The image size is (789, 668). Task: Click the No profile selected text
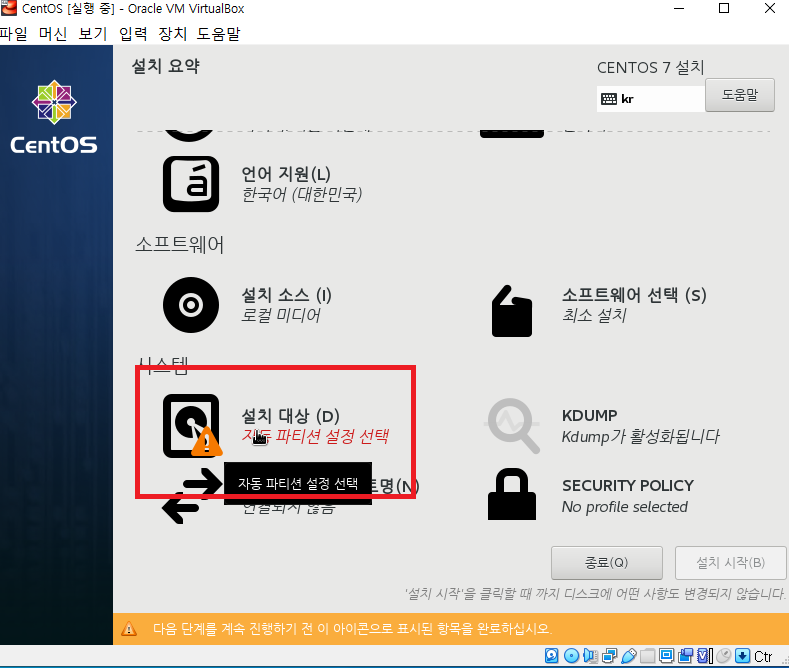624,507
